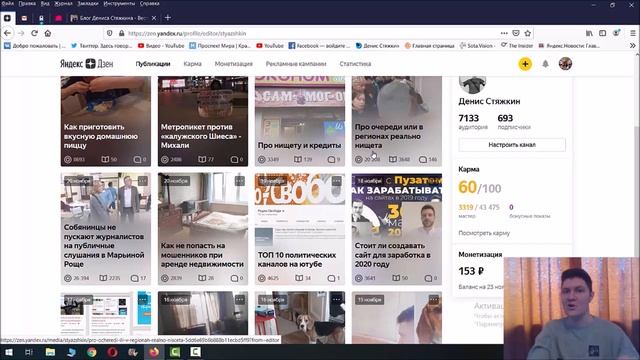
Task: Open the profile avatar in Zen header
Action: point(565,64)
